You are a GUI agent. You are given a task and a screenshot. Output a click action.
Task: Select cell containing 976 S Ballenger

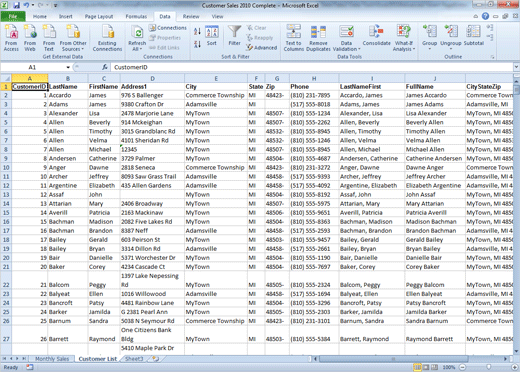pos(152,95)
